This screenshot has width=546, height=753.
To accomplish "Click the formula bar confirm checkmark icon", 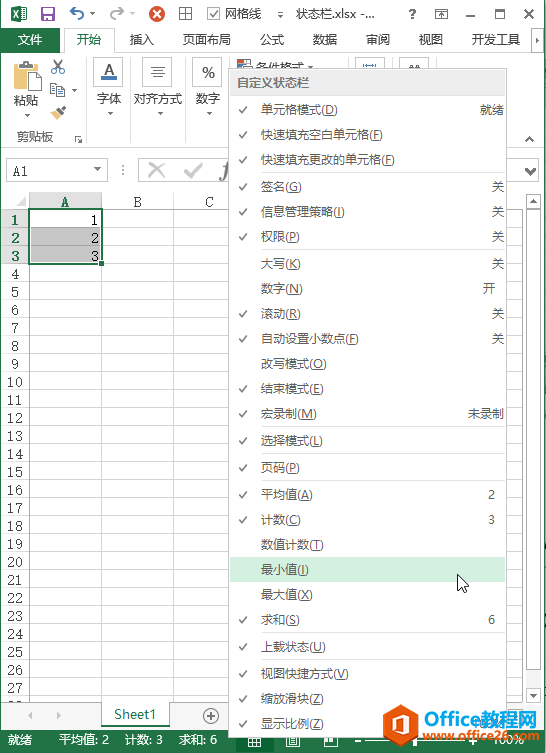I will (193, 170).
